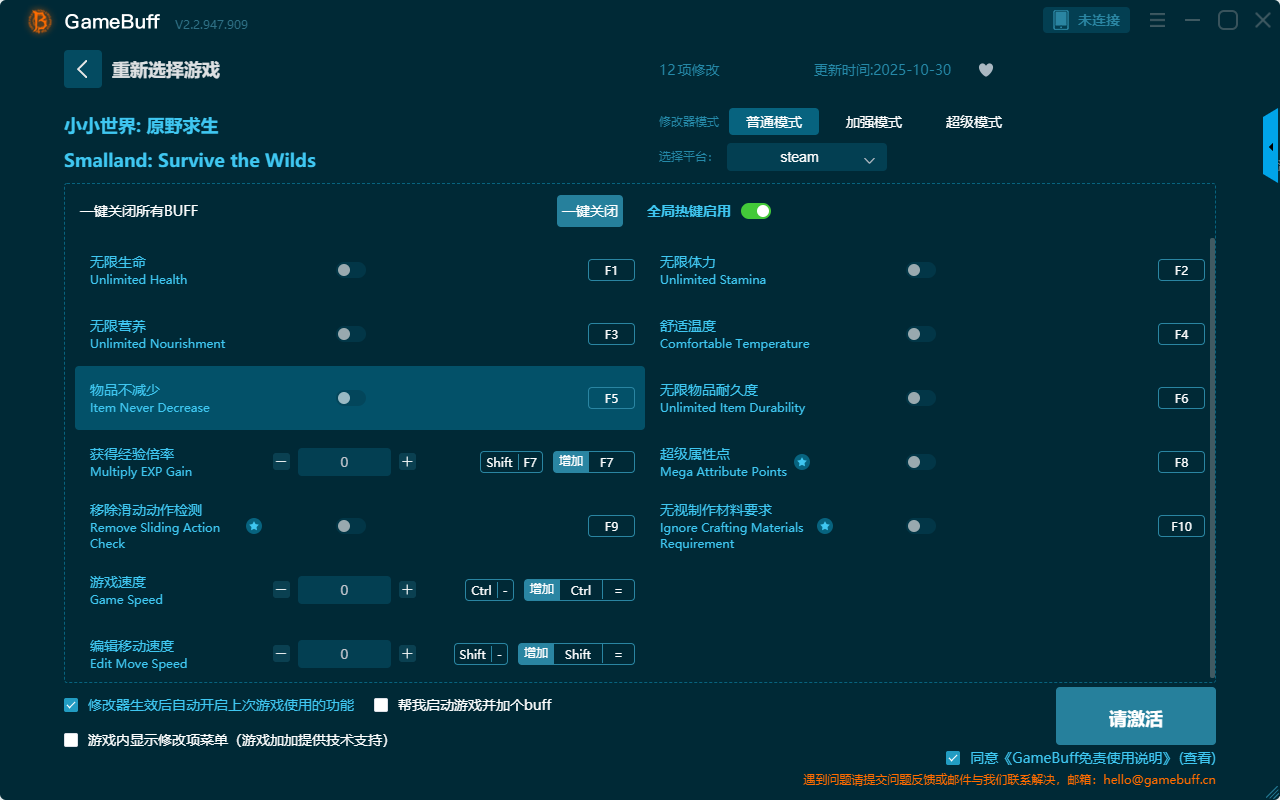Click star badge beside Mega Attribute Points
1280x800 pixels.
[802, 462]
